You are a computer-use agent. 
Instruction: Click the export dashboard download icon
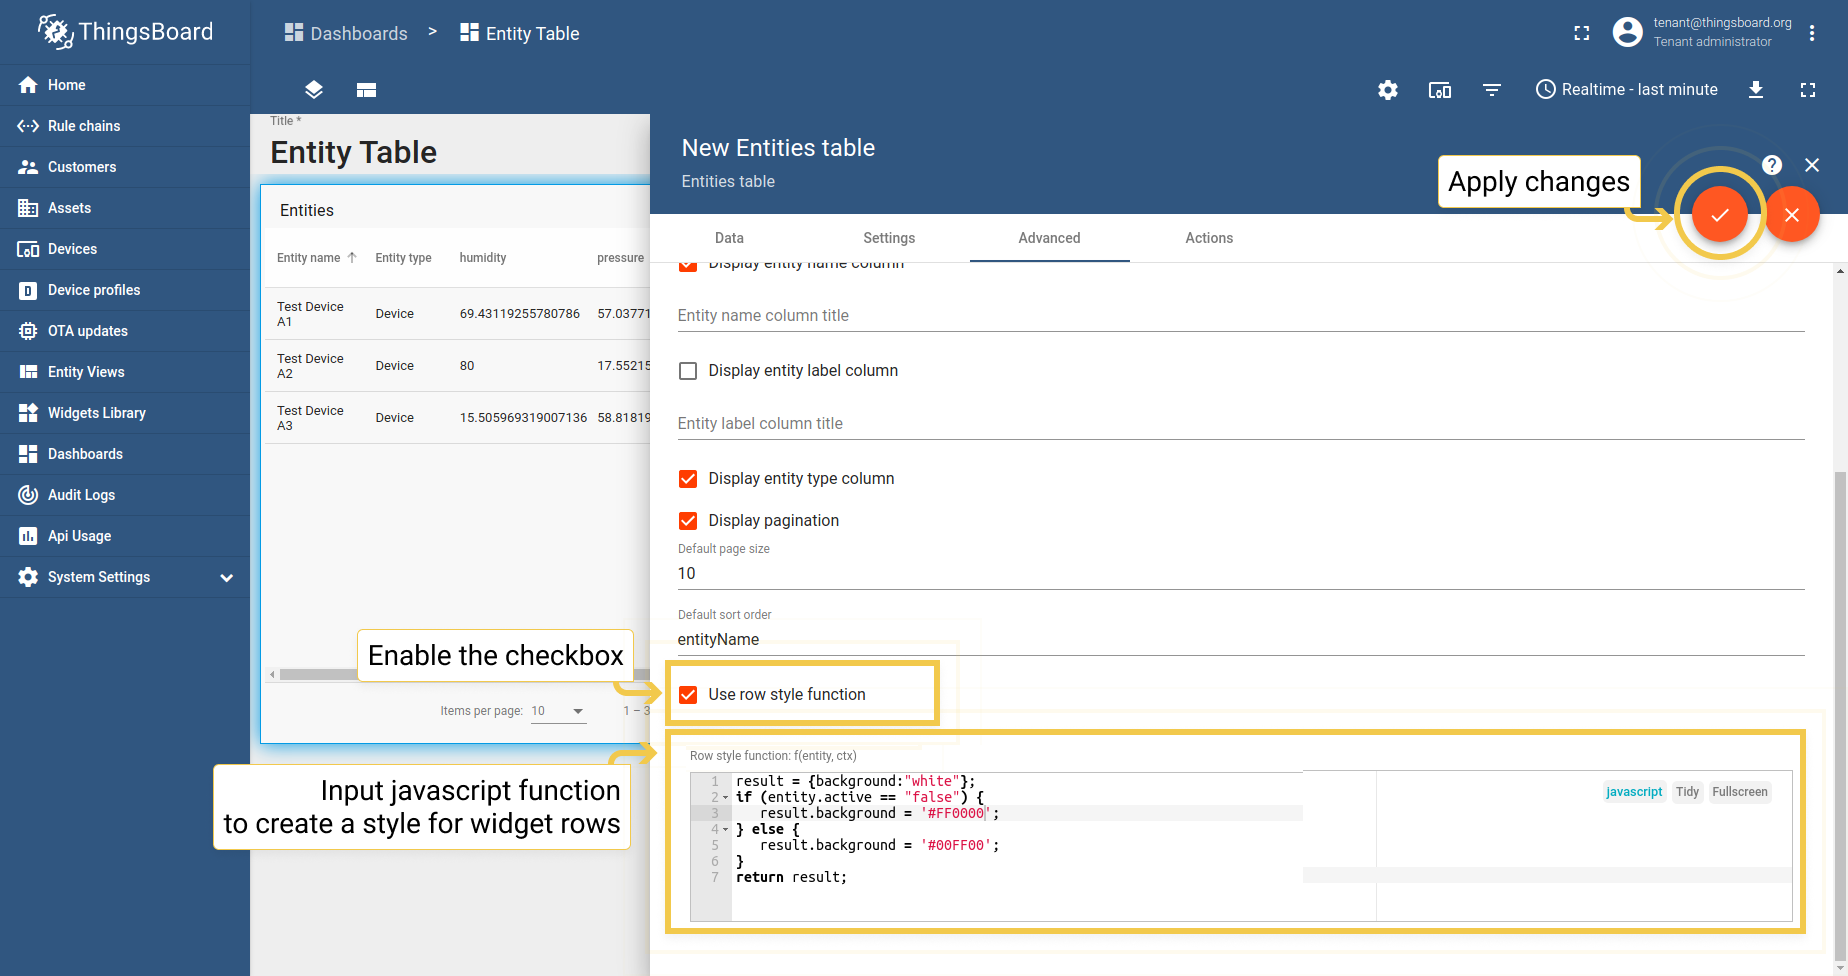1755,90
